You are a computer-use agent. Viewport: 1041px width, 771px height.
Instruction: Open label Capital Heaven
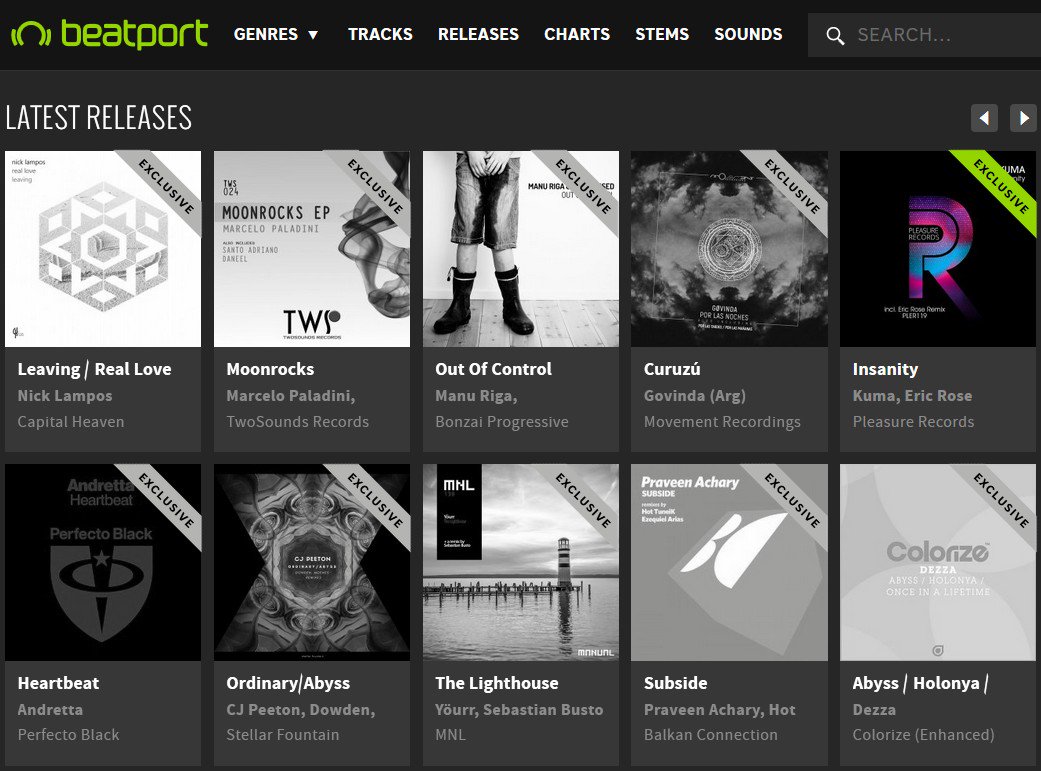coord(71,422)
